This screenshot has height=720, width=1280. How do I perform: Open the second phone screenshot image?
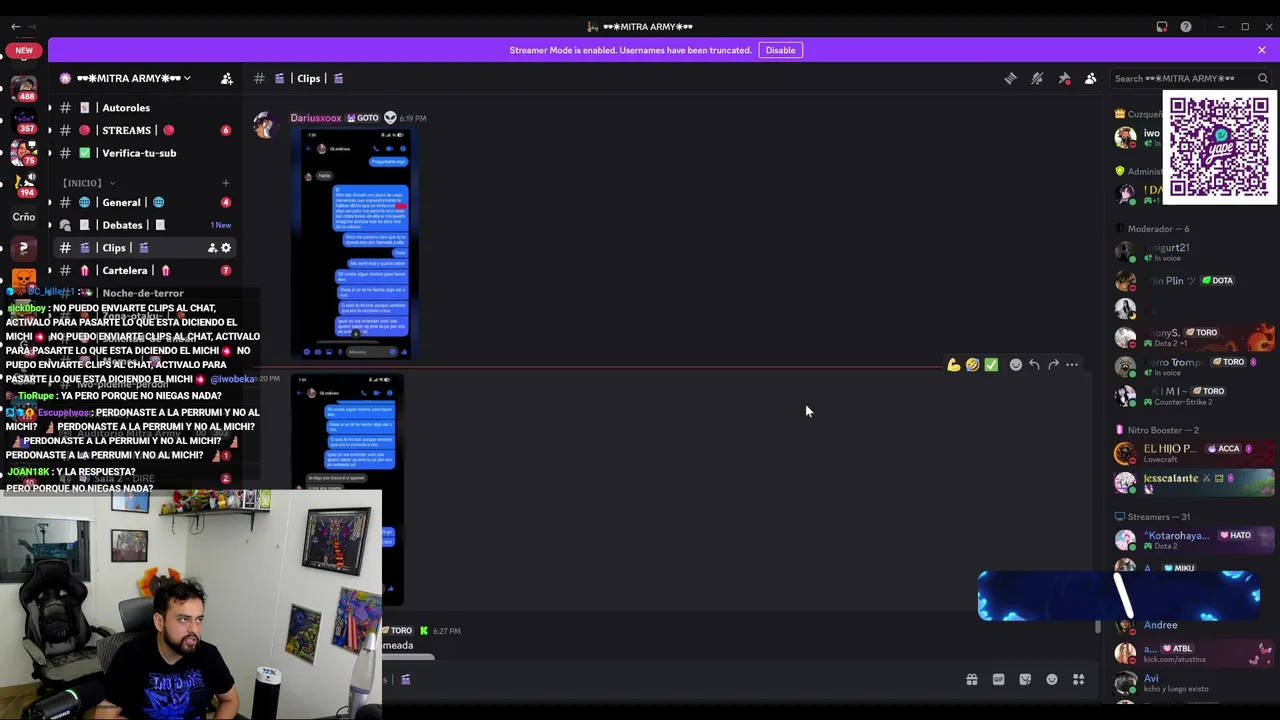(x=347, y=490)
